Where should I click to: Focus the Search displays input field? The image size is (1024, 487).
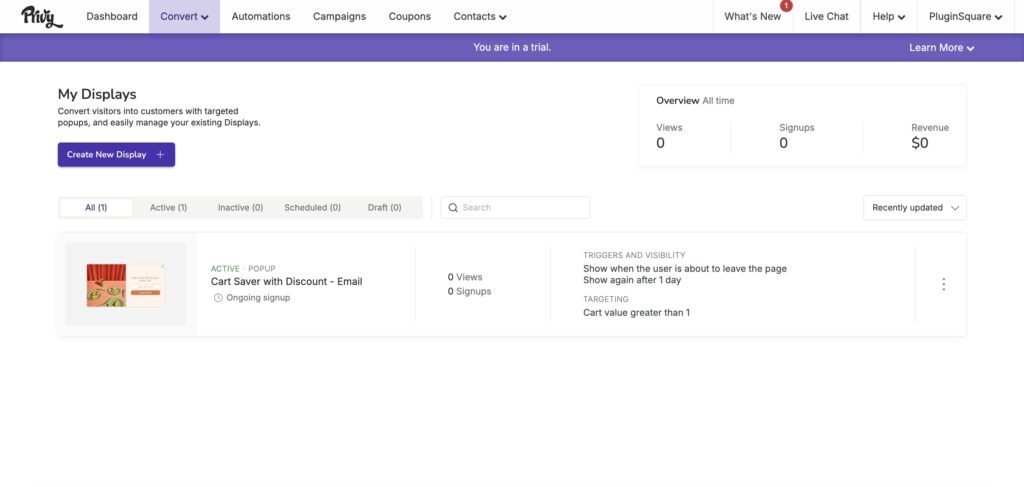[522, 208]
